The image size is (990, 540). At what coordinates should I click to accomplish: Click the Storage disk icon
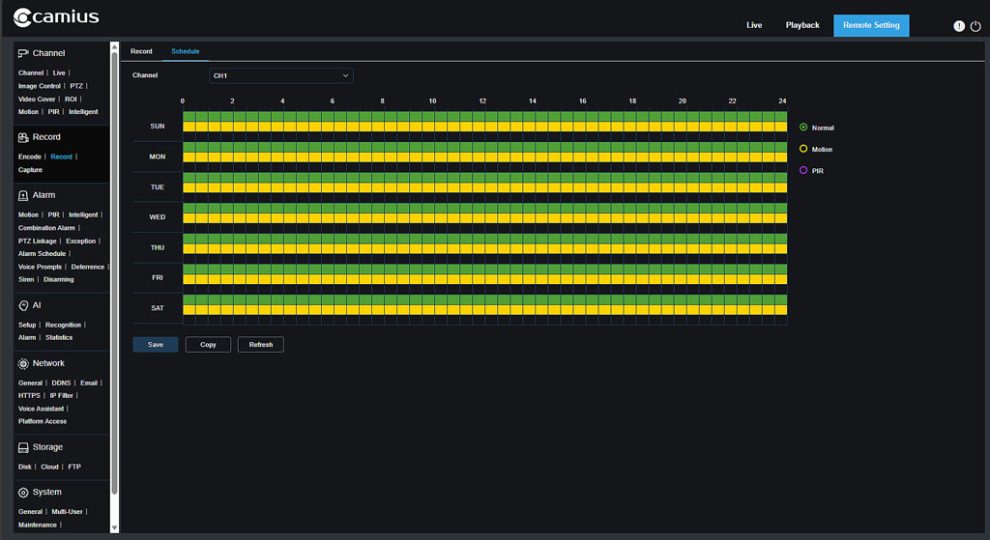(x=23, y=447)
